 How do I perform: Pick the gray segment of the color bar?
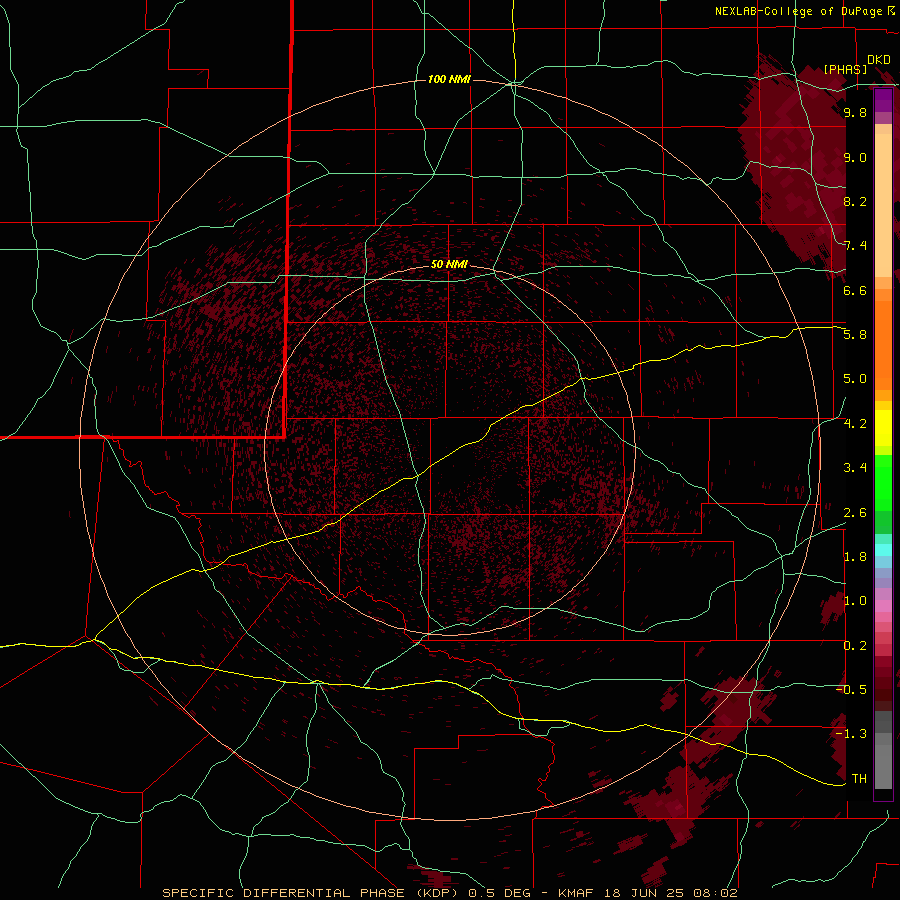coord(883,749)
